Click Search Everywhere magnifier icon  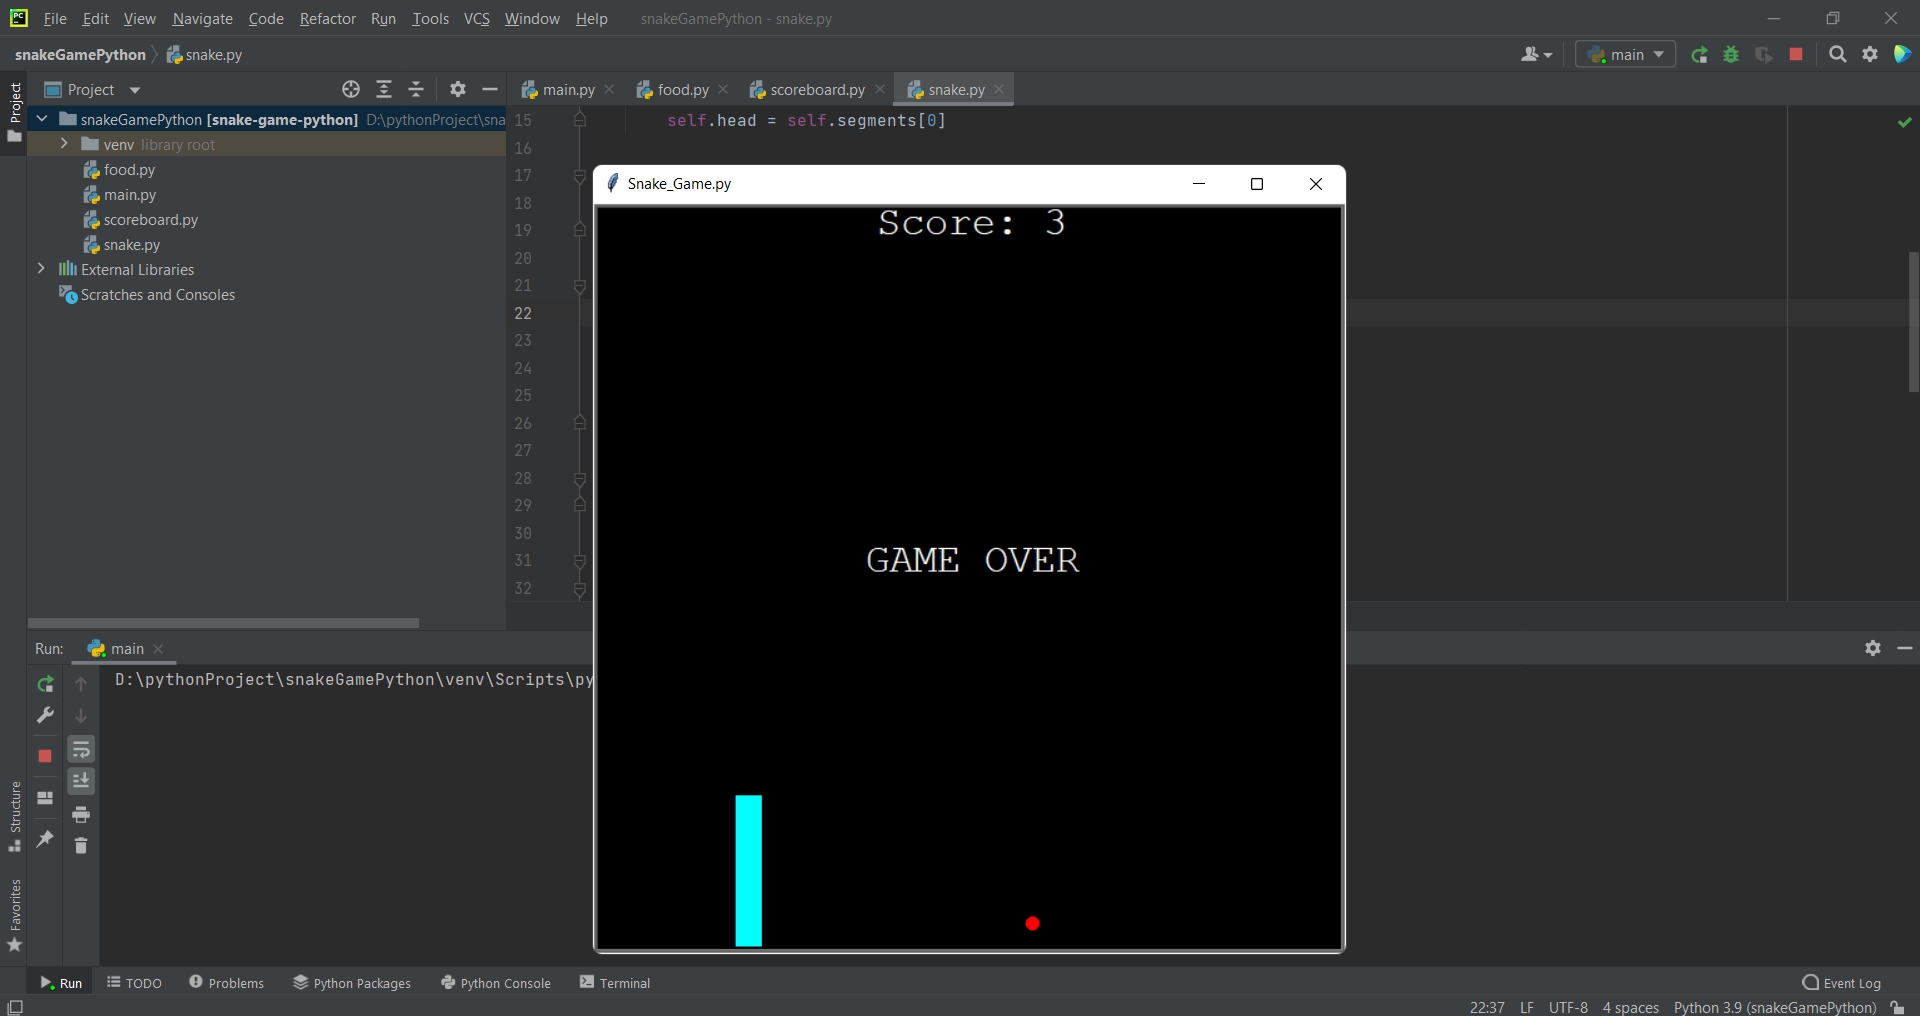[1837, 55]
